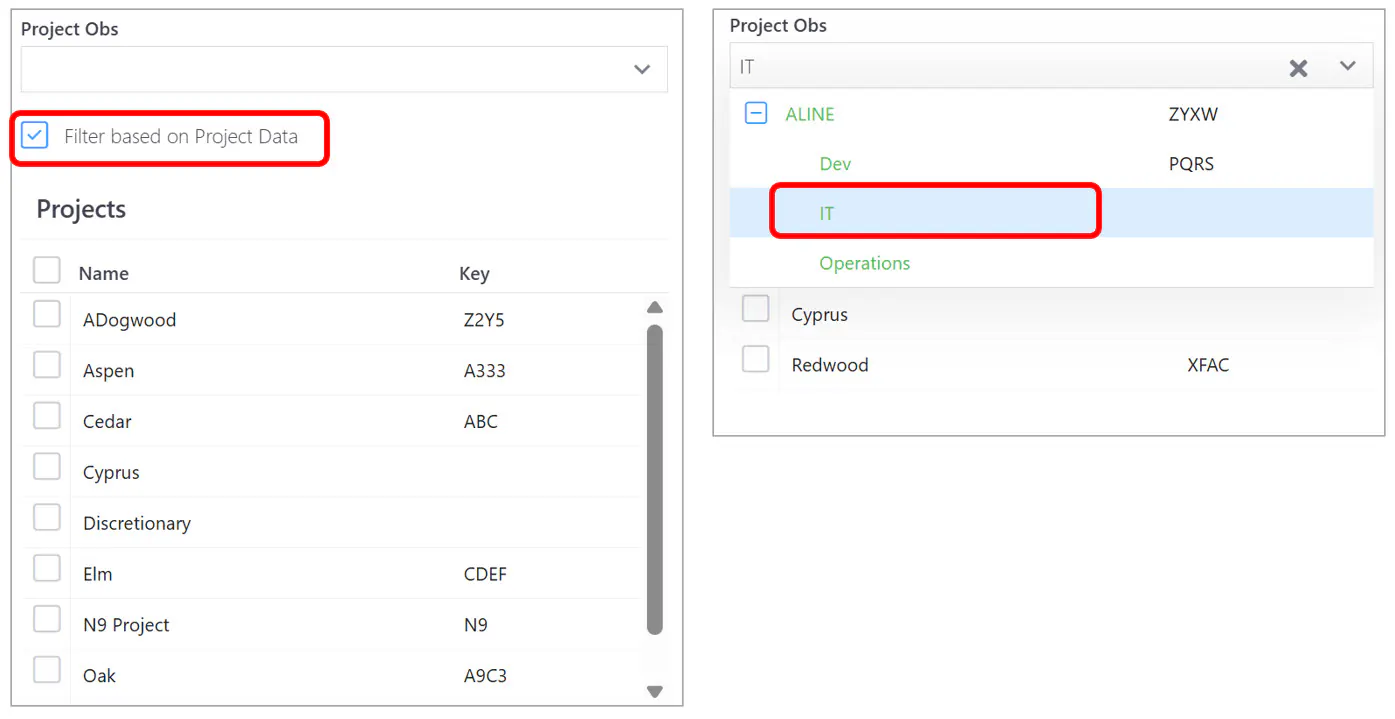The image size is (1395, 719).
Task: Click key value A9C3
Action: tap(485, 676)
